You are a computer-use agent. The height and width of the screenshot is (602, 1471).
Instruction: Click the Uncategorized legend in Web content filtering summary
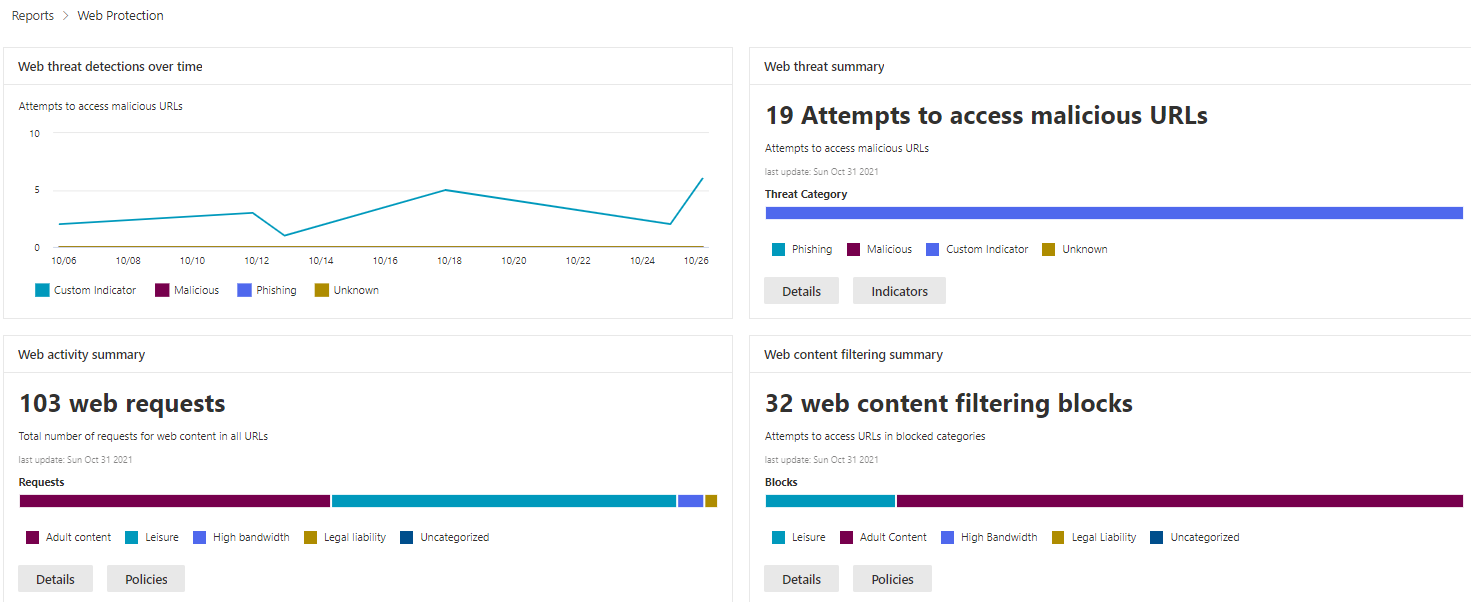1158,537
